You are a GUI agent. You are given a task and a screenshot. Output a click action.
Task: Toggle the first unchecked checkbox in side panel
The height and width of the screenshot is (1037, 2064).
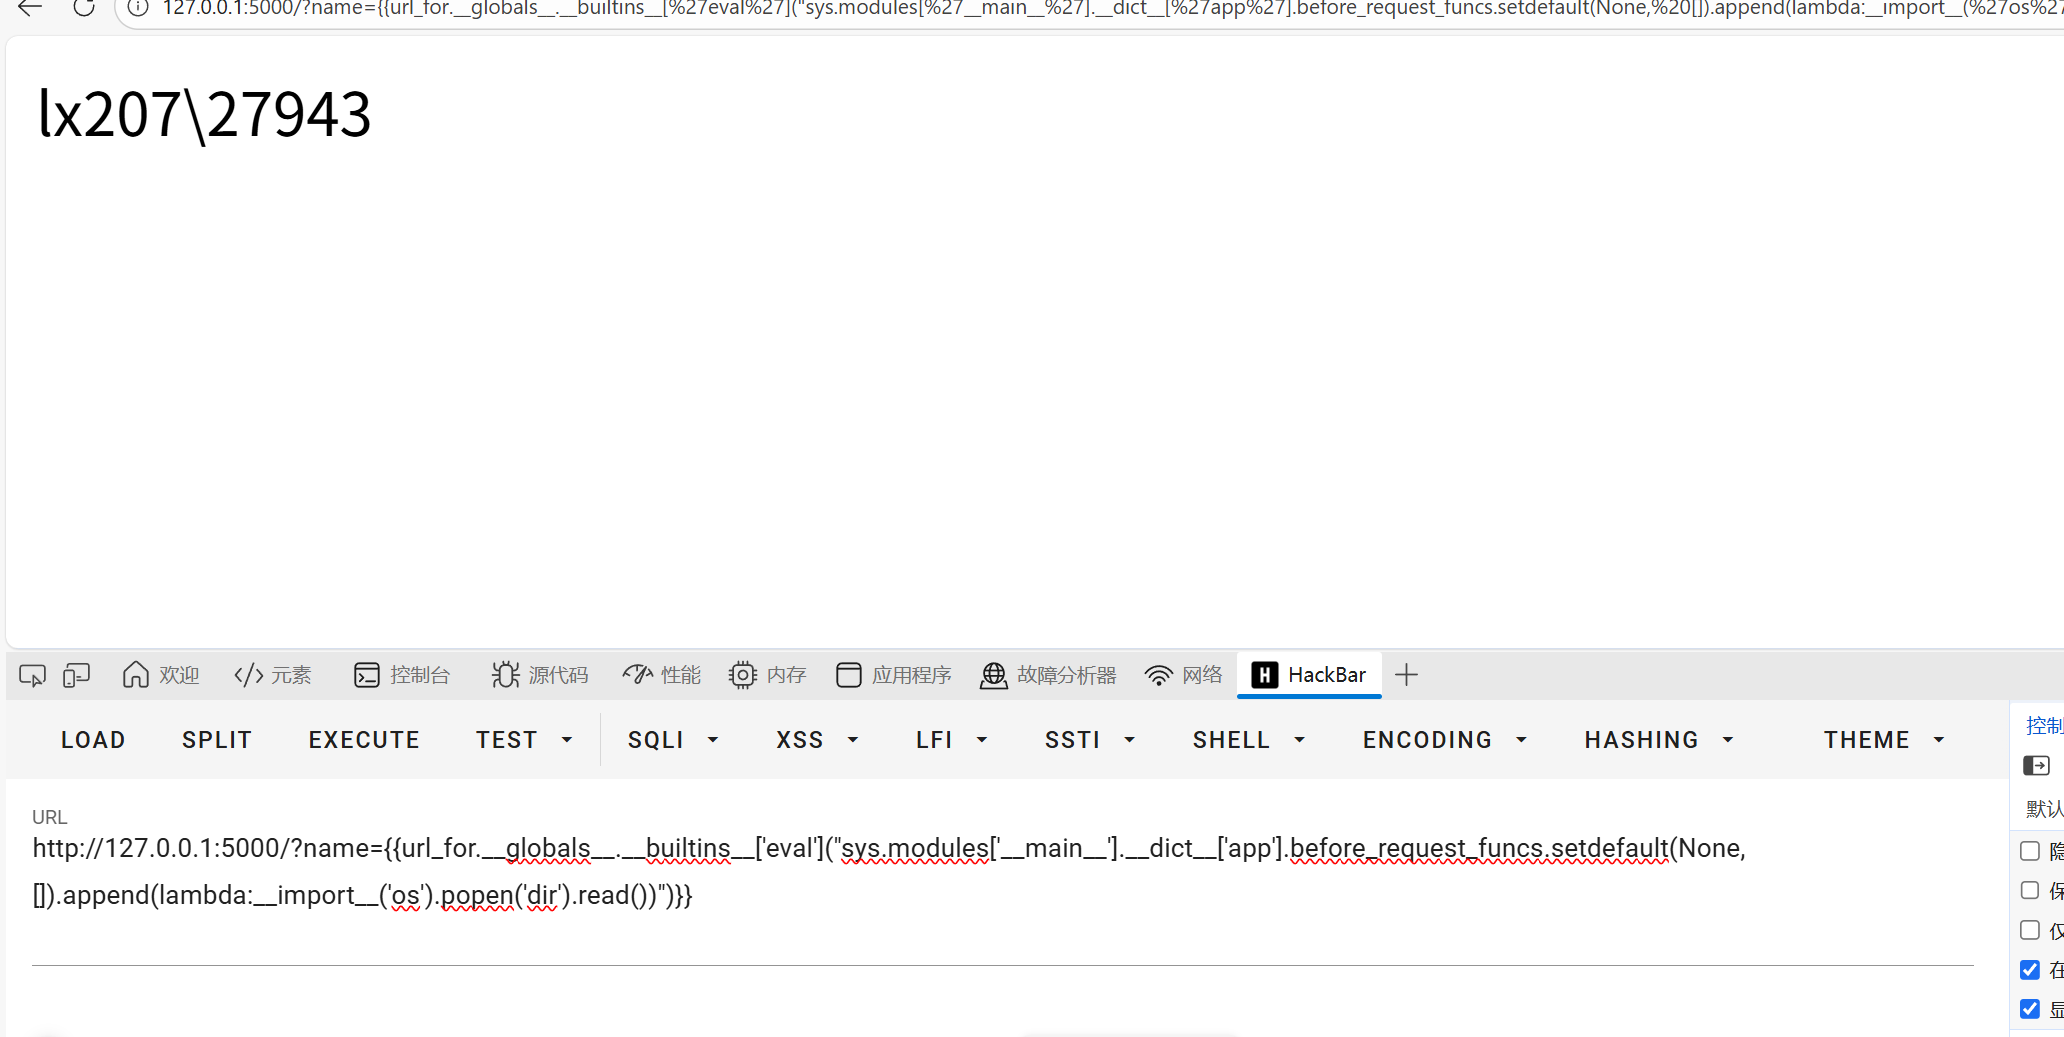click(2030, 851)
